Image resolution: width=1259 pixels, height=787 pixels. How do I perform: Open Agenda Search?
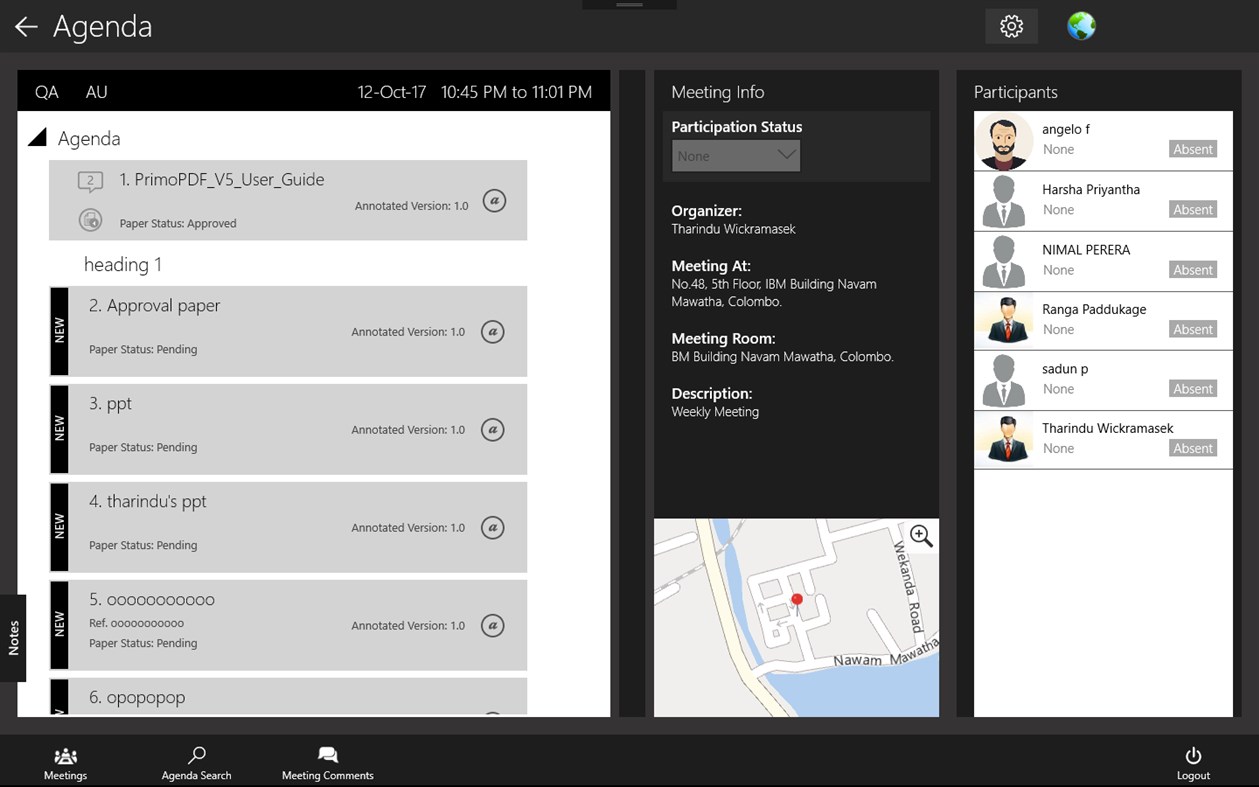196,764
